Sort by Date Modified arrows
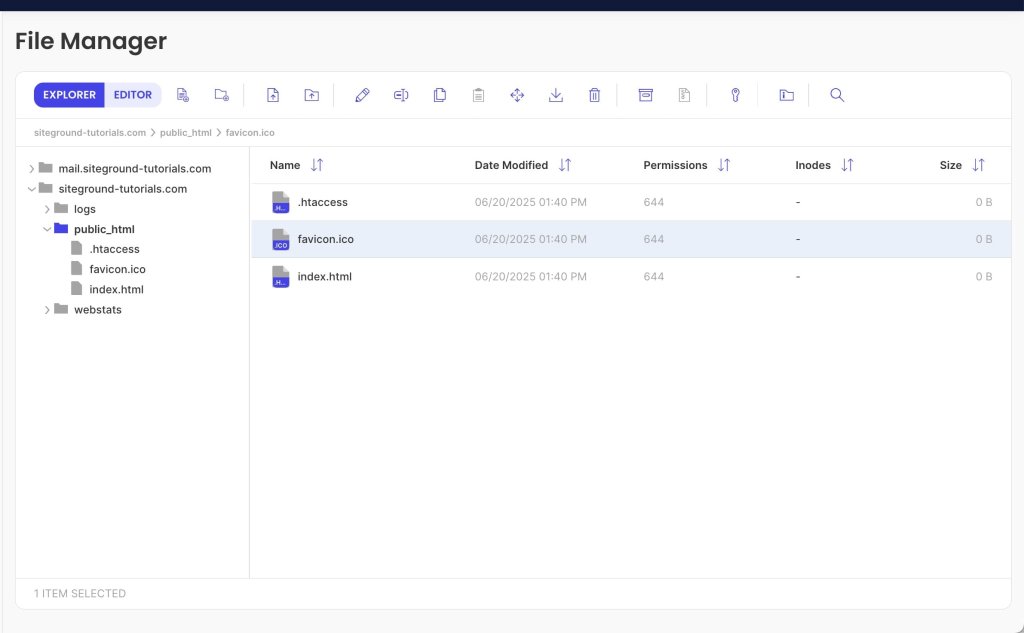The image size is (1024, 633). [565, 165]
